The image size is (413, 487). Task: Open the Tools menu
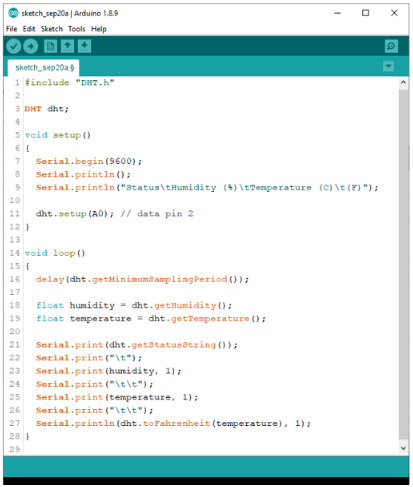[77, 29]
